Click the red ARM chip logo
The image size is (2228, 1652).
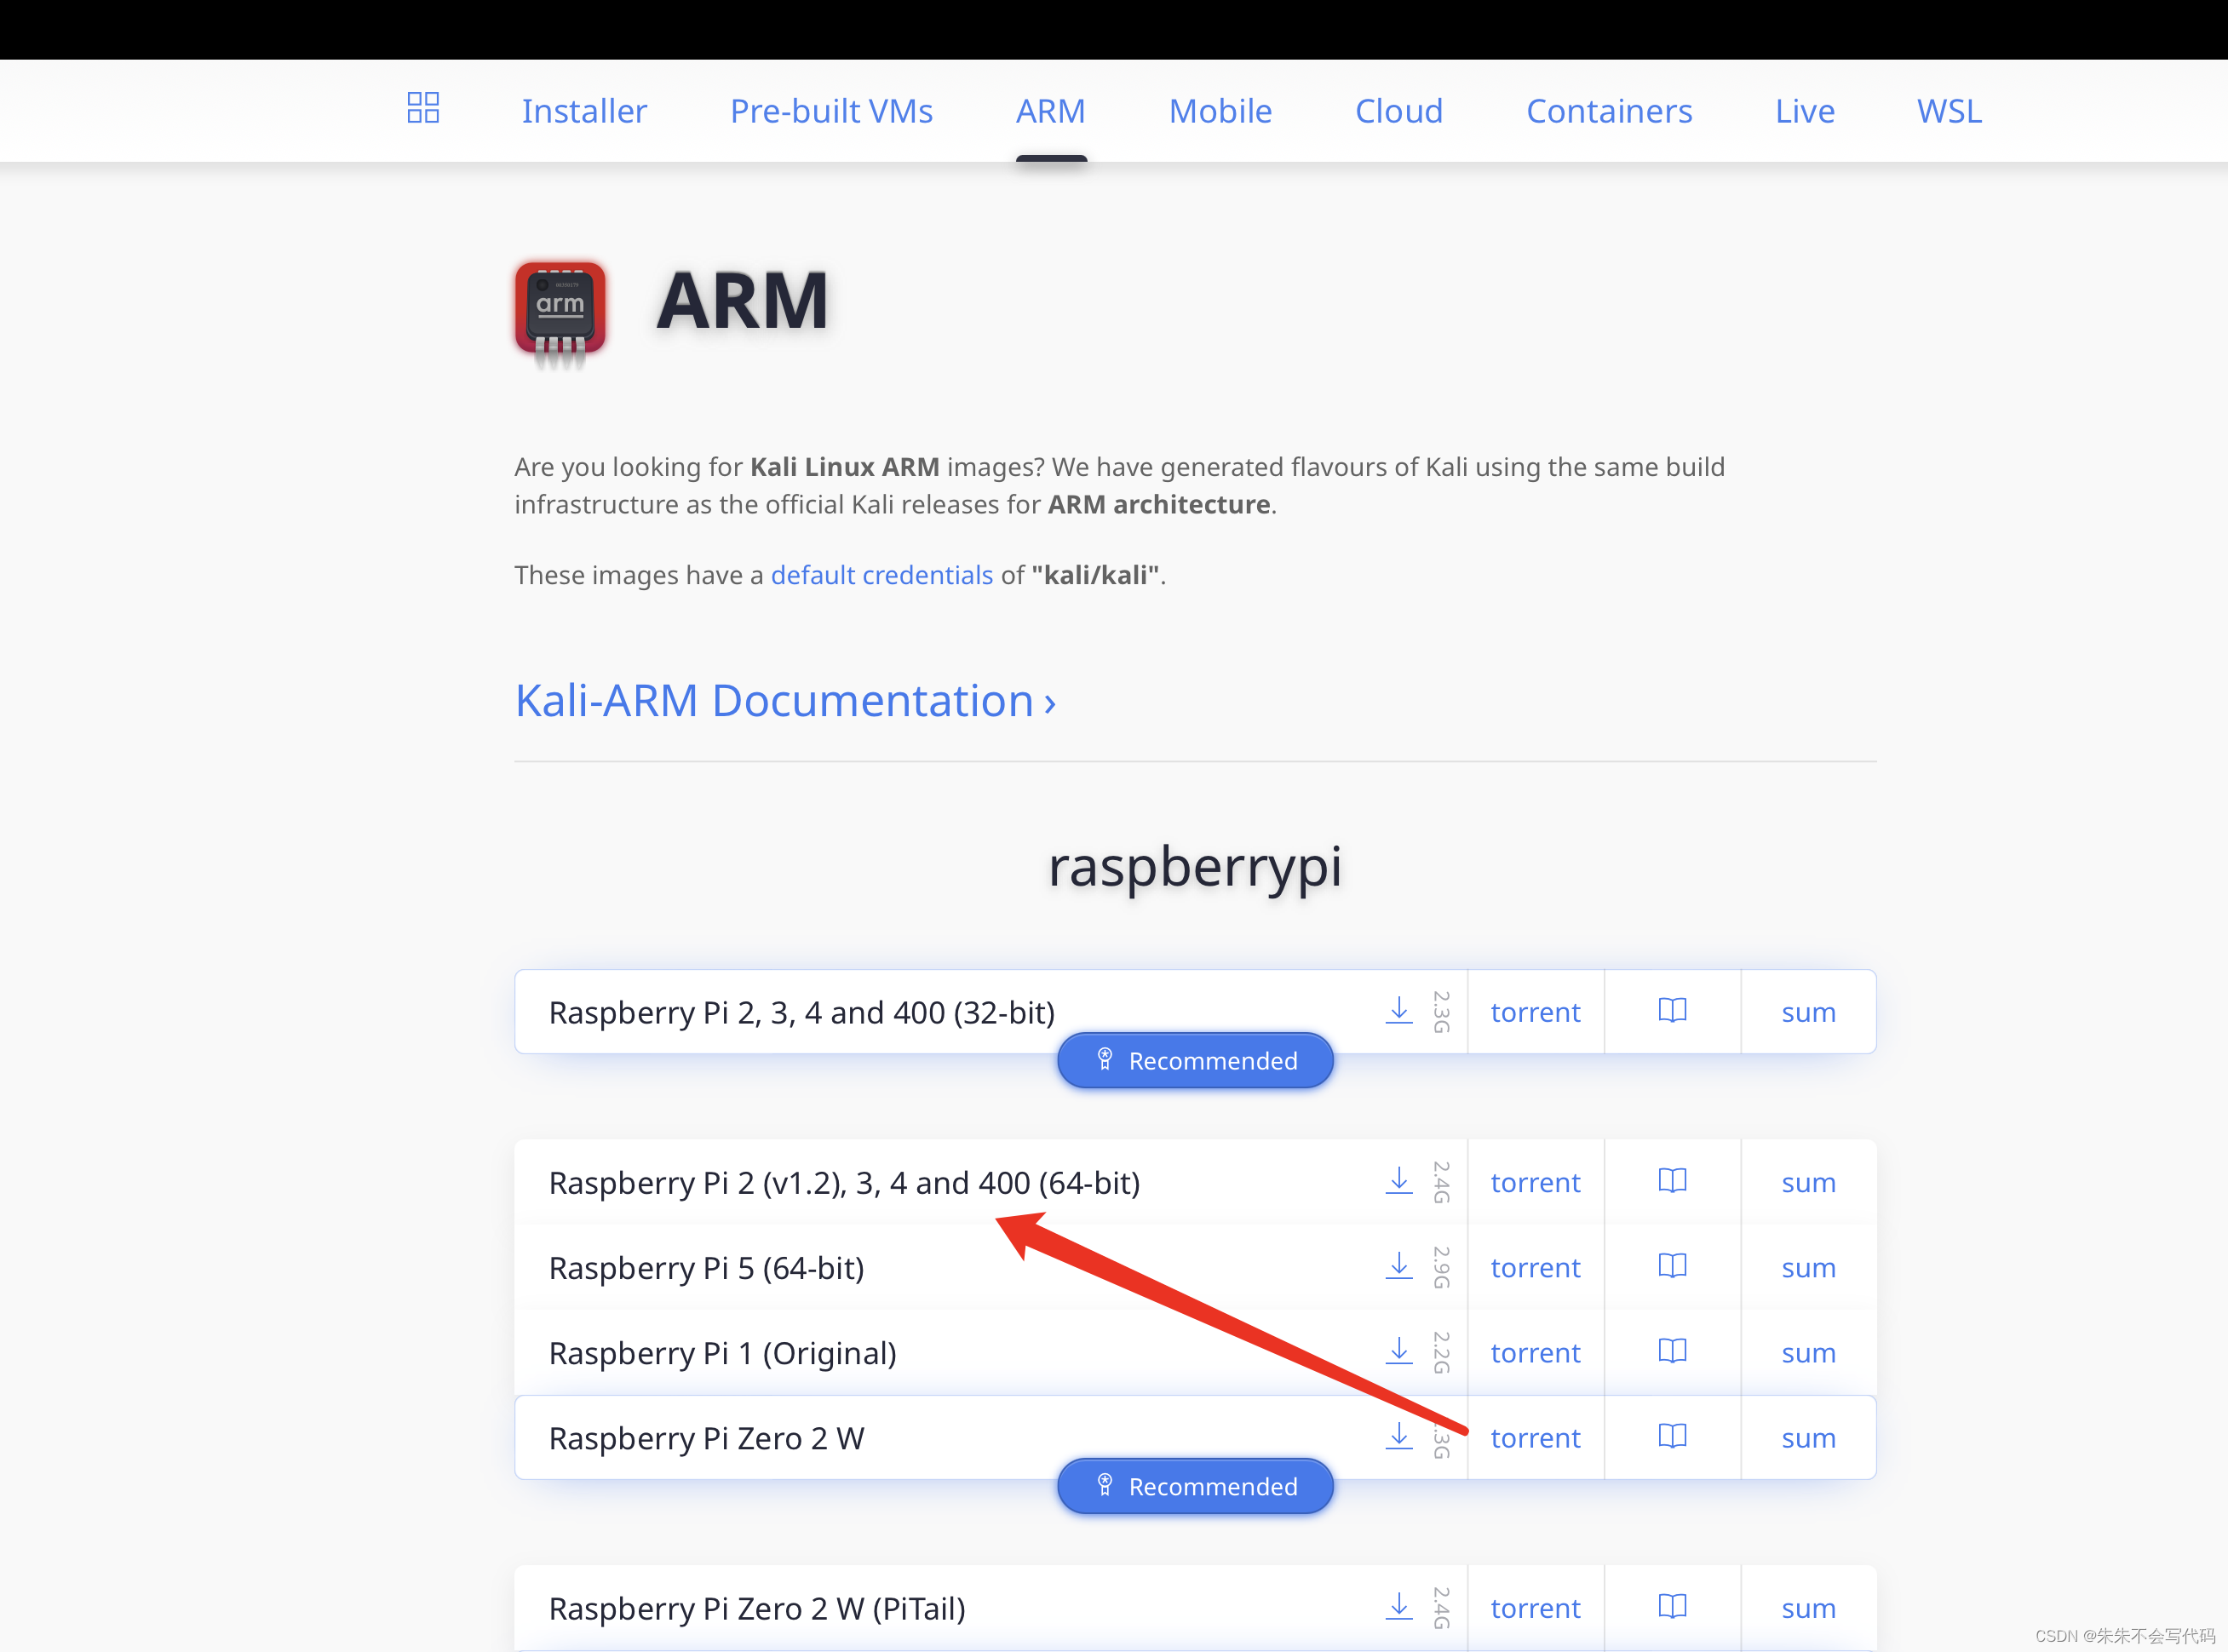tap(560, 313)
